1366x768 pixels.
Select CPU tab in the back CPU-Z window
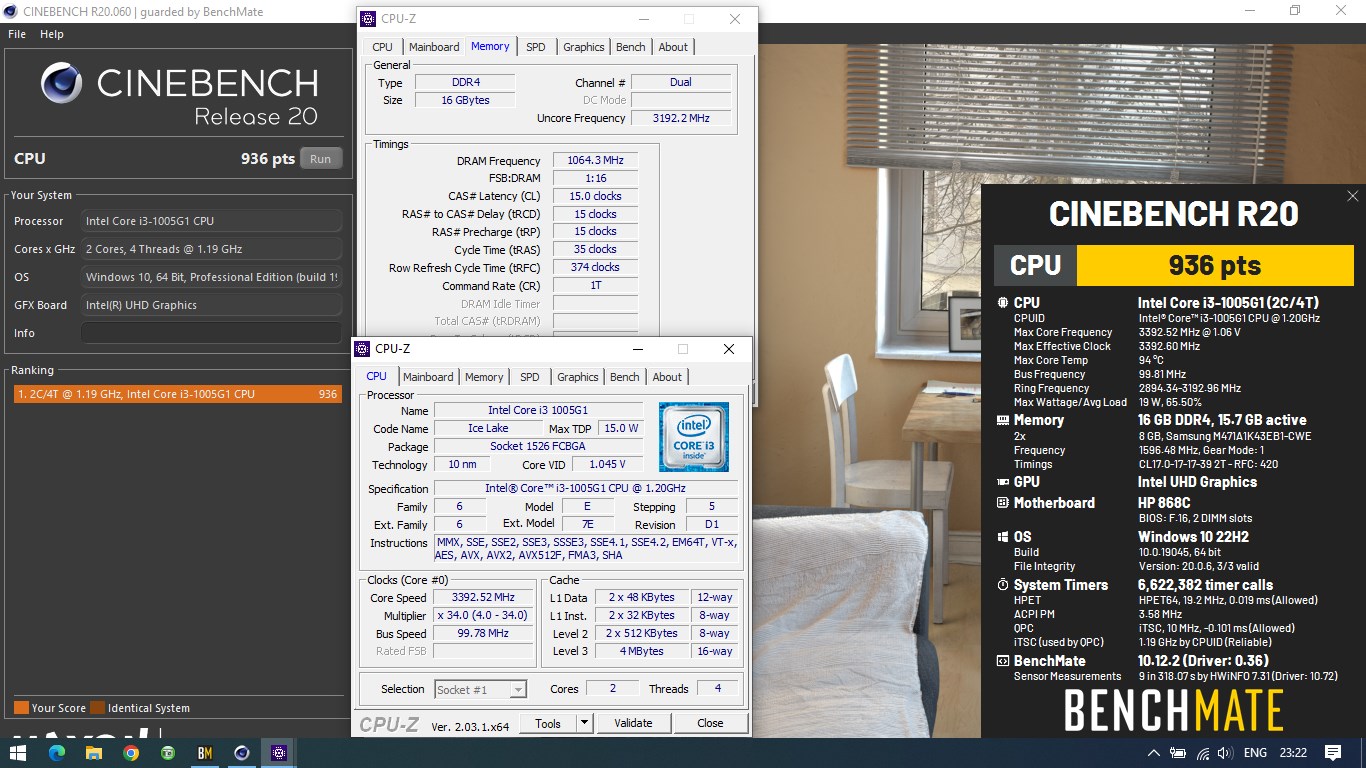[x=382, y=47]
